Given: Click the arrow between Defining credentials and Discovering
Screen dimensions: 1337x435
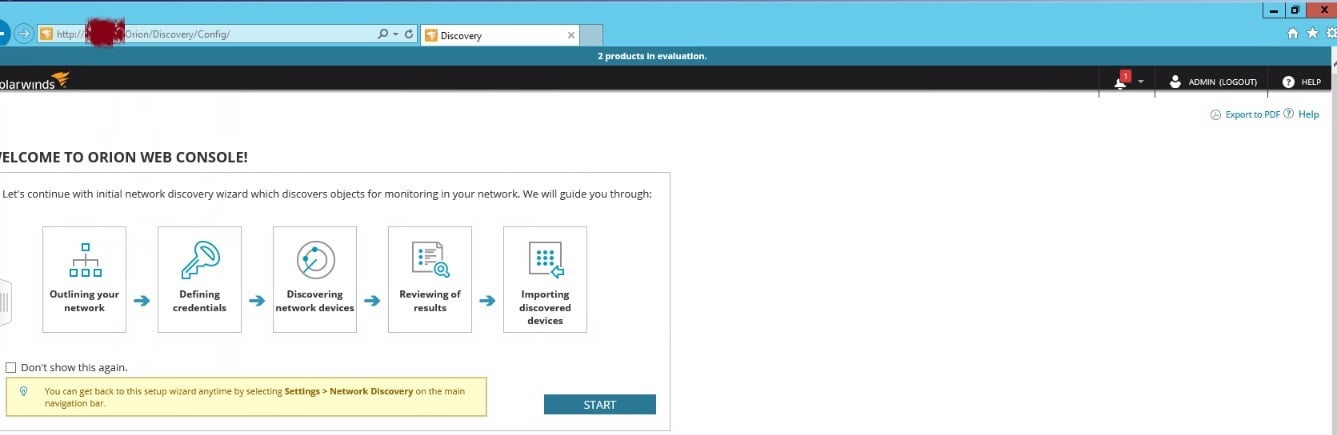Looking at the screenshot, I should point(257,300).
